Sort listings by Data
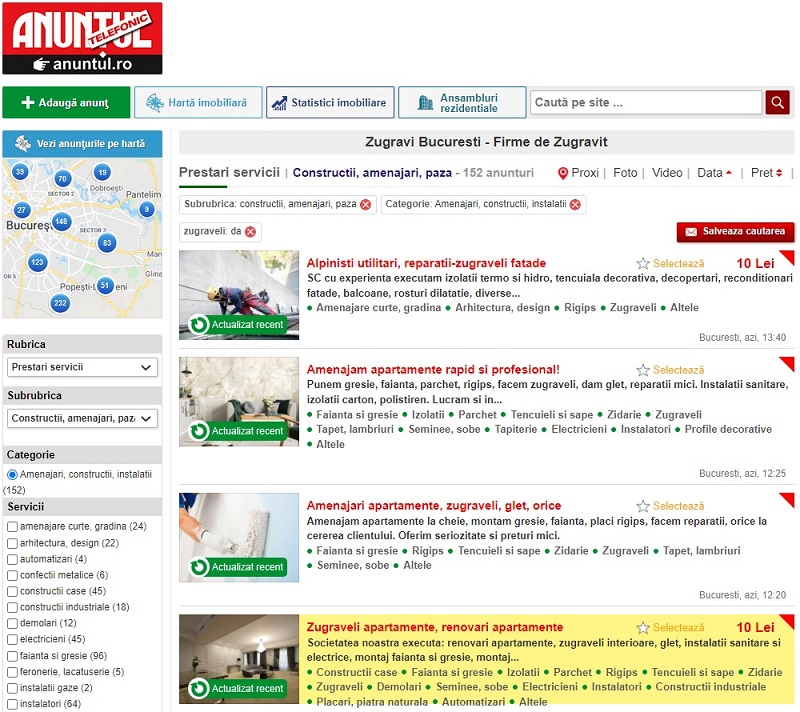Image resolution: width=800 pixels, height=712 pixels. (x=714, y=173)
